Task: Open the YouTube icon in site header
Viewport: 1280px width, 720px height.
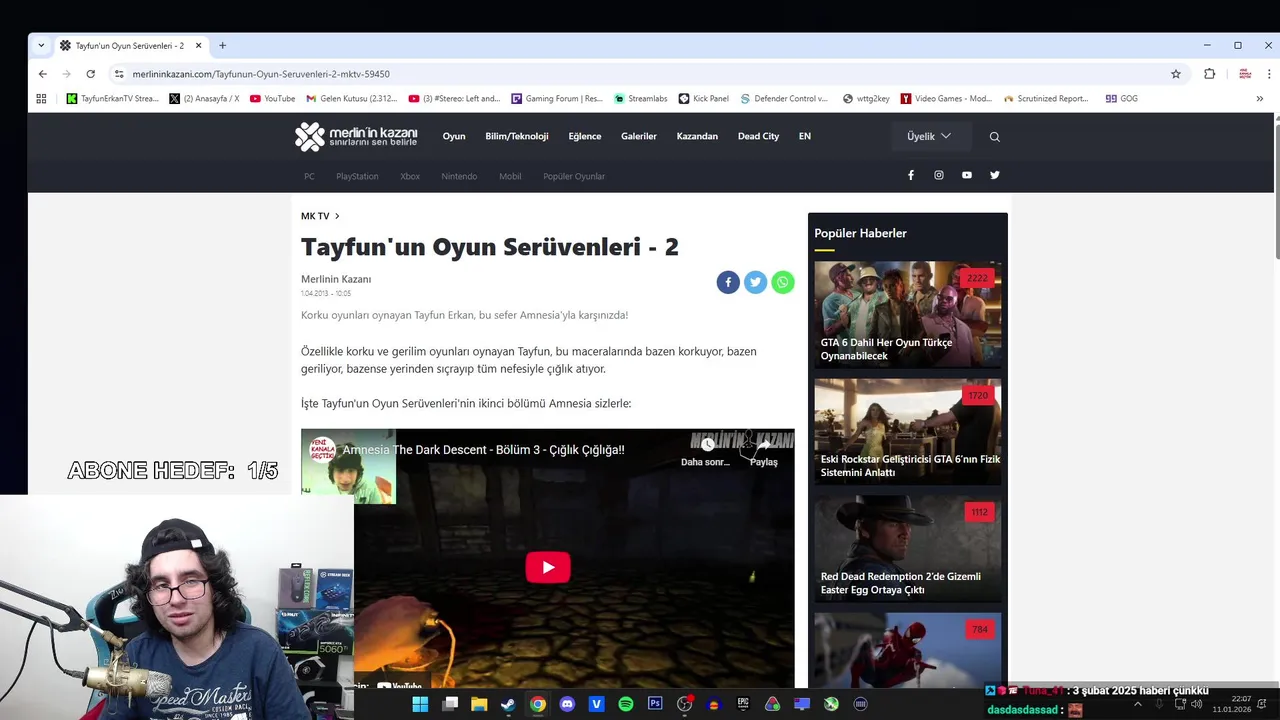Action: [x=966, y=175]
